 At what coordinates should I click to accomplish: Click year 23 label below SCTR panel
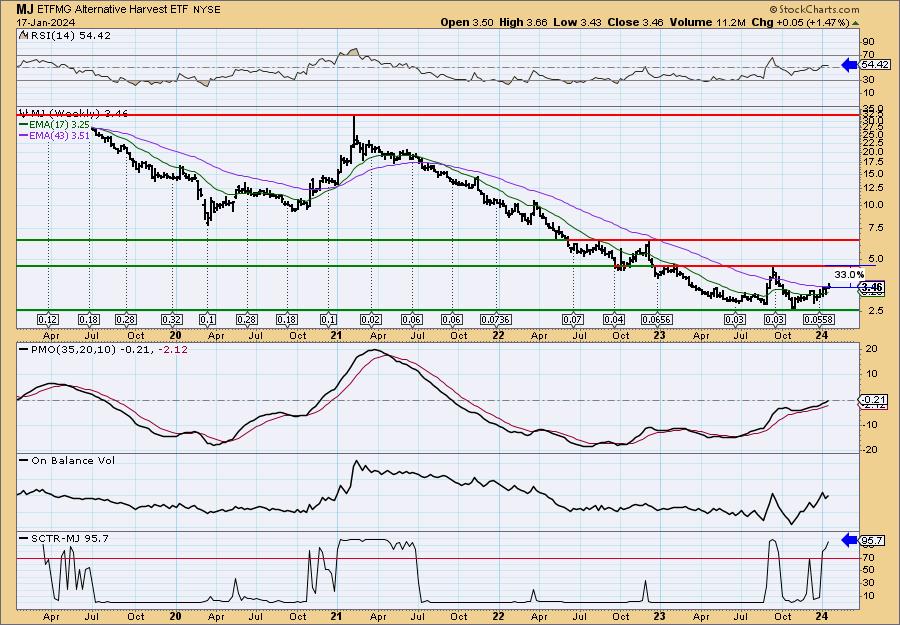click(660, 616)
